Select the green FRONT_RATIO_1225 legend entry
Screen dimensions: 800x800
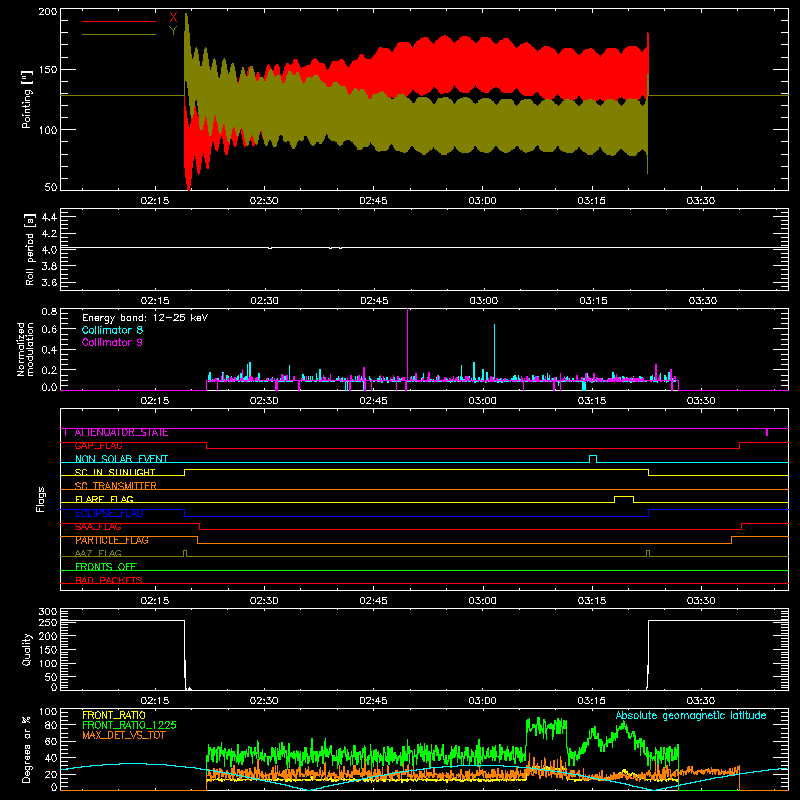click(130, 725)
